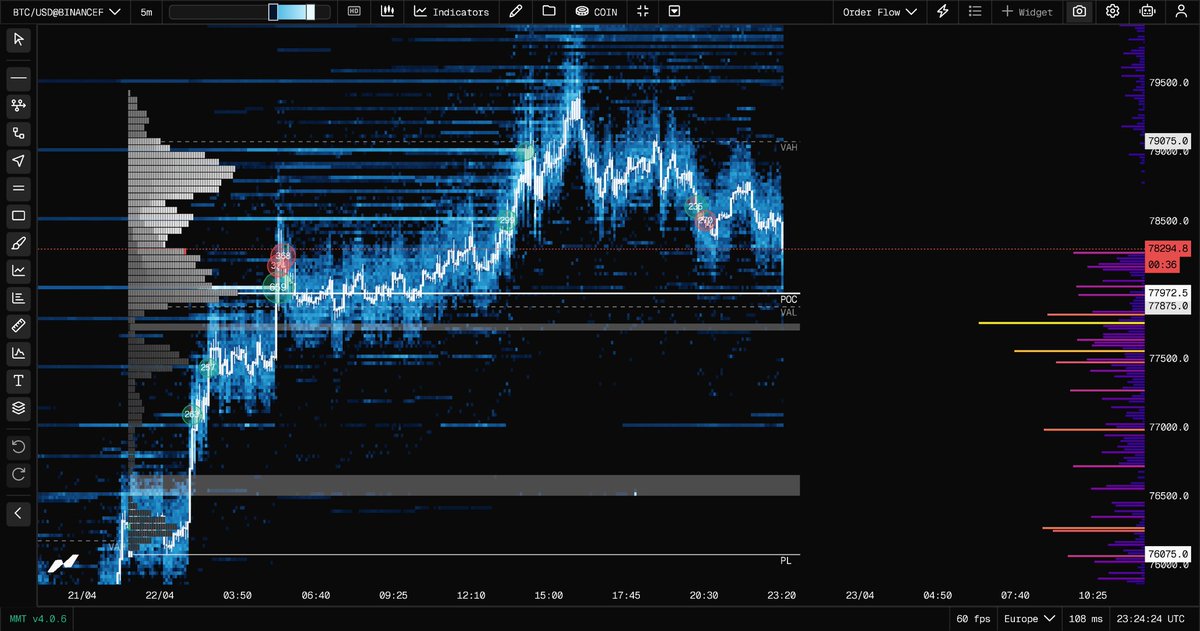Toggle COIN denomination
This screenshot has height=631, width=1200.
pyautogui.click(x=596, y=12)
